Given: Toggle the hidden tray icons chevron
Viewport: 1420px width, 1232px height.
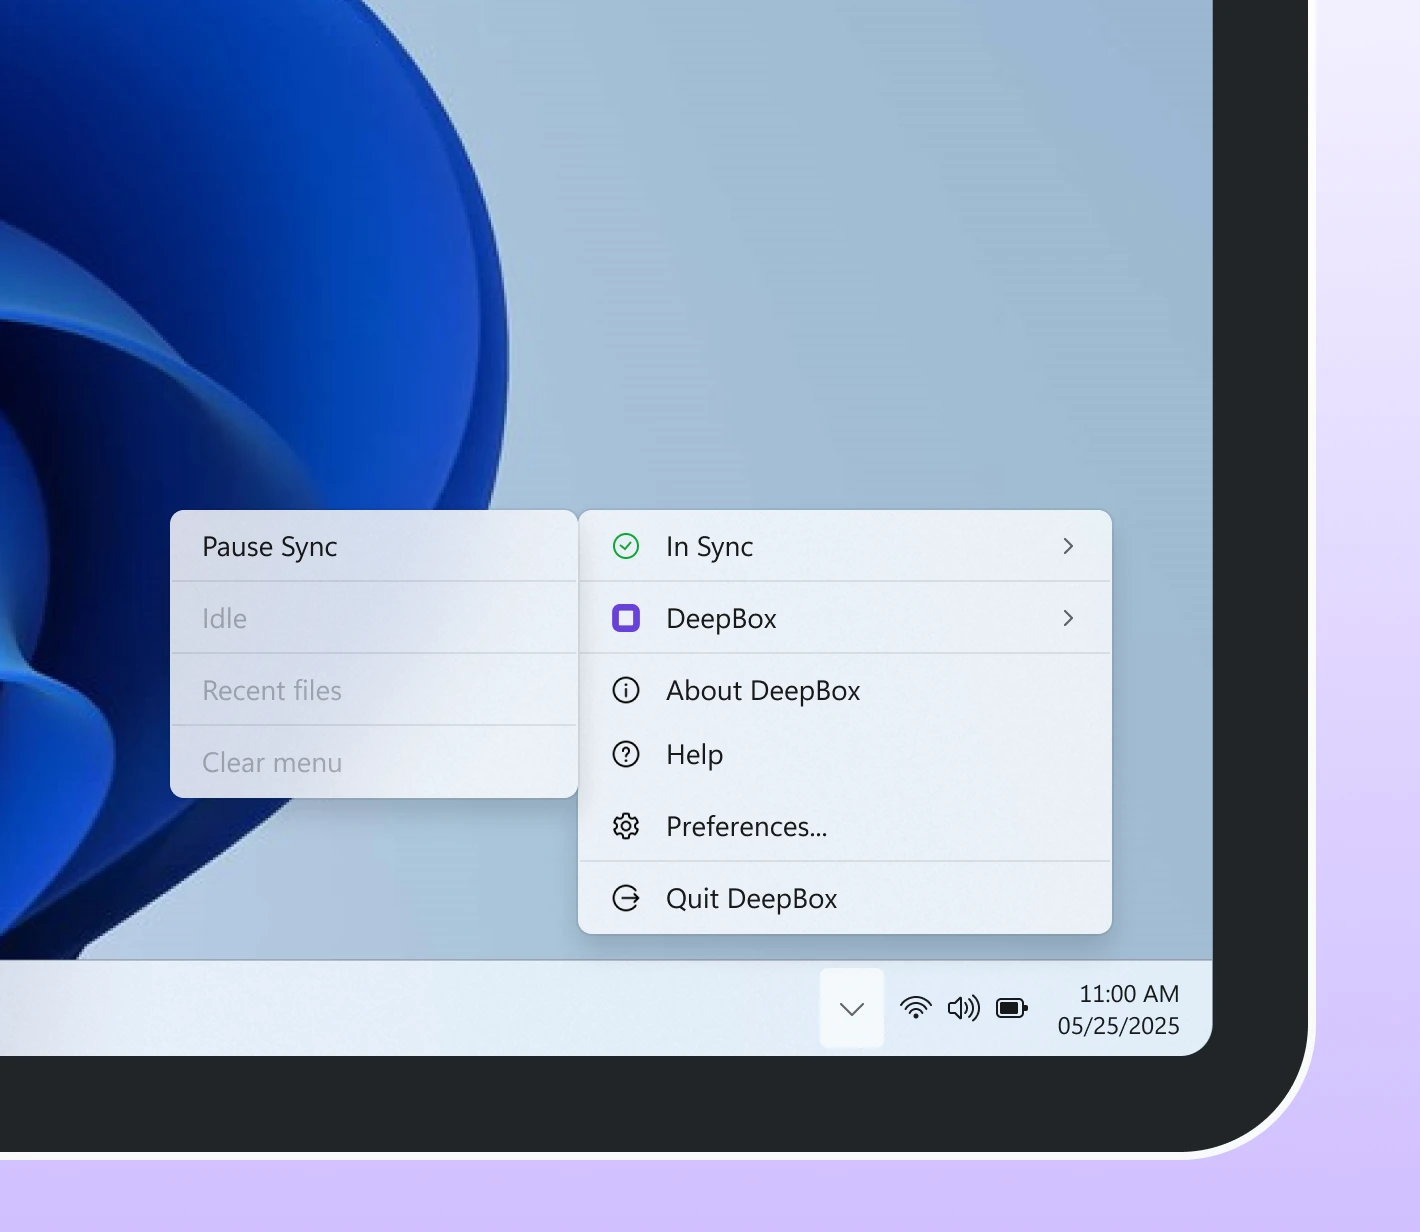Looking at the screenshot, I should tap(852, 1008).
